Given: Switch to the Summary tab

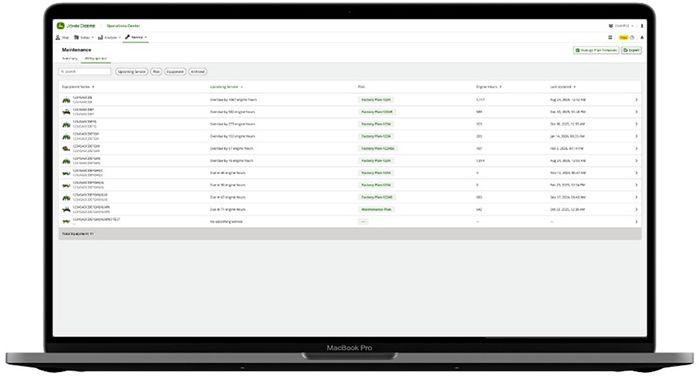Looking at the screenshot, I should coord(70,59).
